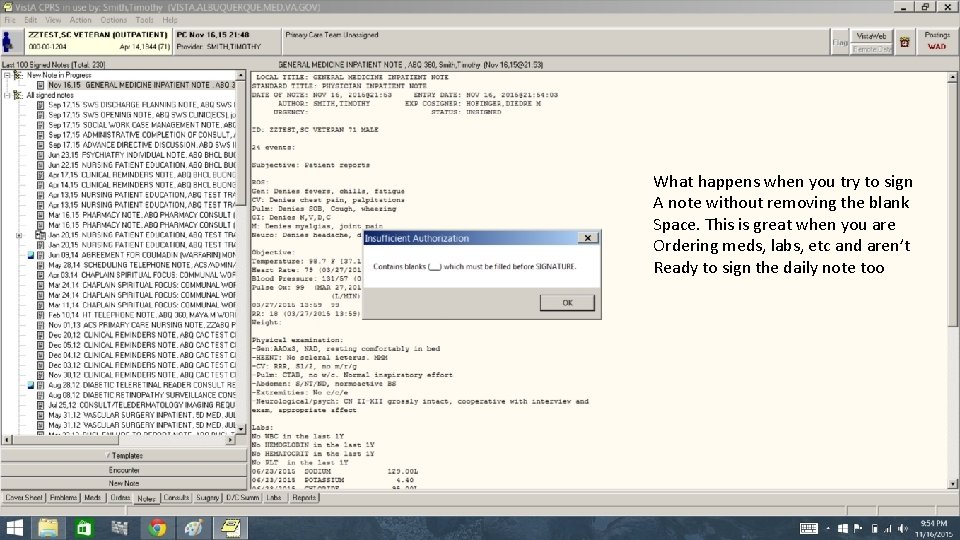Expand the Jan 20,15 Nursing Patient Education node
Screen dimensions: 960x540
19,235
